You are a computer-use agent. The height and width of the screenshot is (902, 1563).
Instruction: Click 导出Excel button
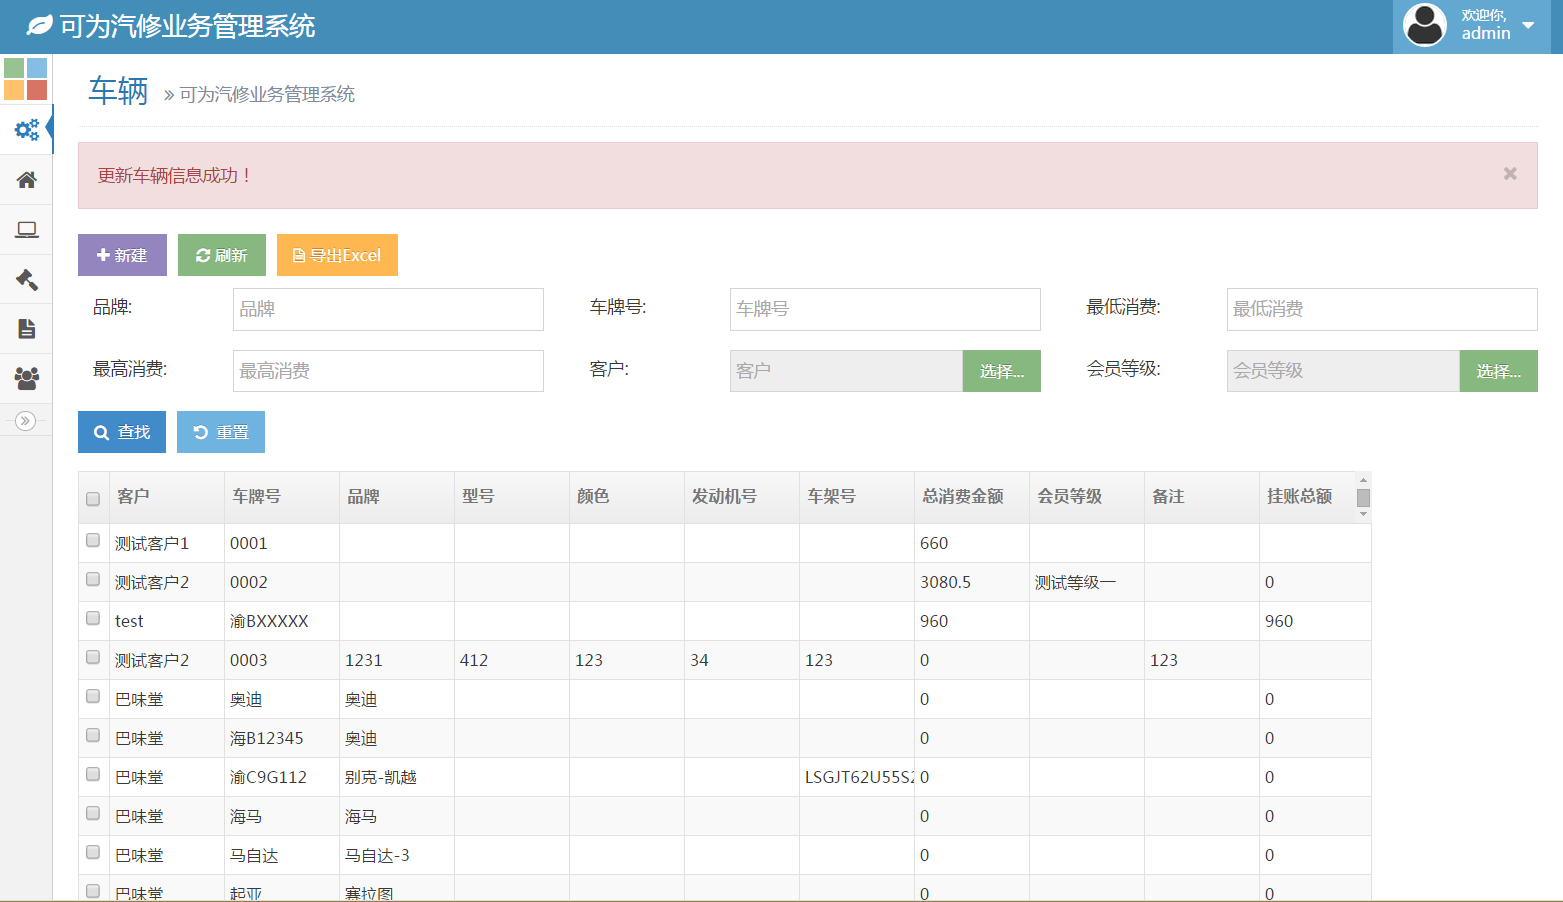click(337, 255)
